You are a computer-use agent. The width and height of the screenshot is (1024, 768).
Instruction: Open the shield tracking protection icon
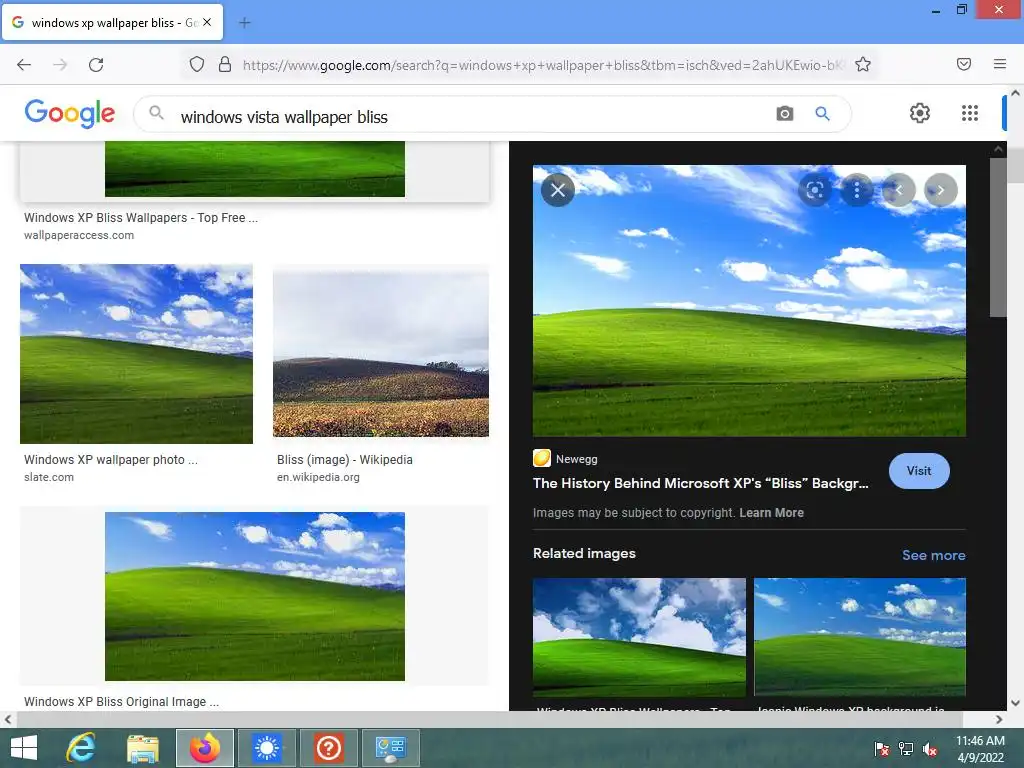pyautogui.click(x=197, y=65)
